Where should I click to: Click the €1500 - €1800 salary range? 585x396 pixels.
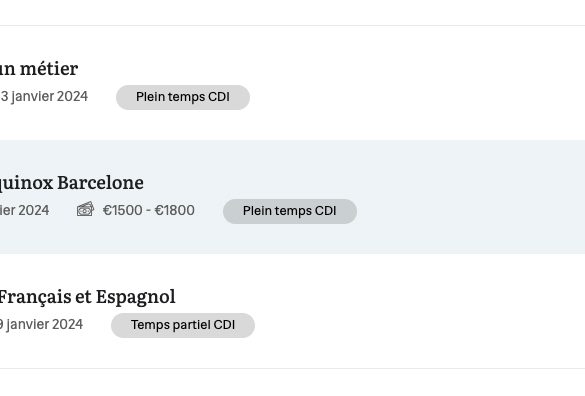148,211
